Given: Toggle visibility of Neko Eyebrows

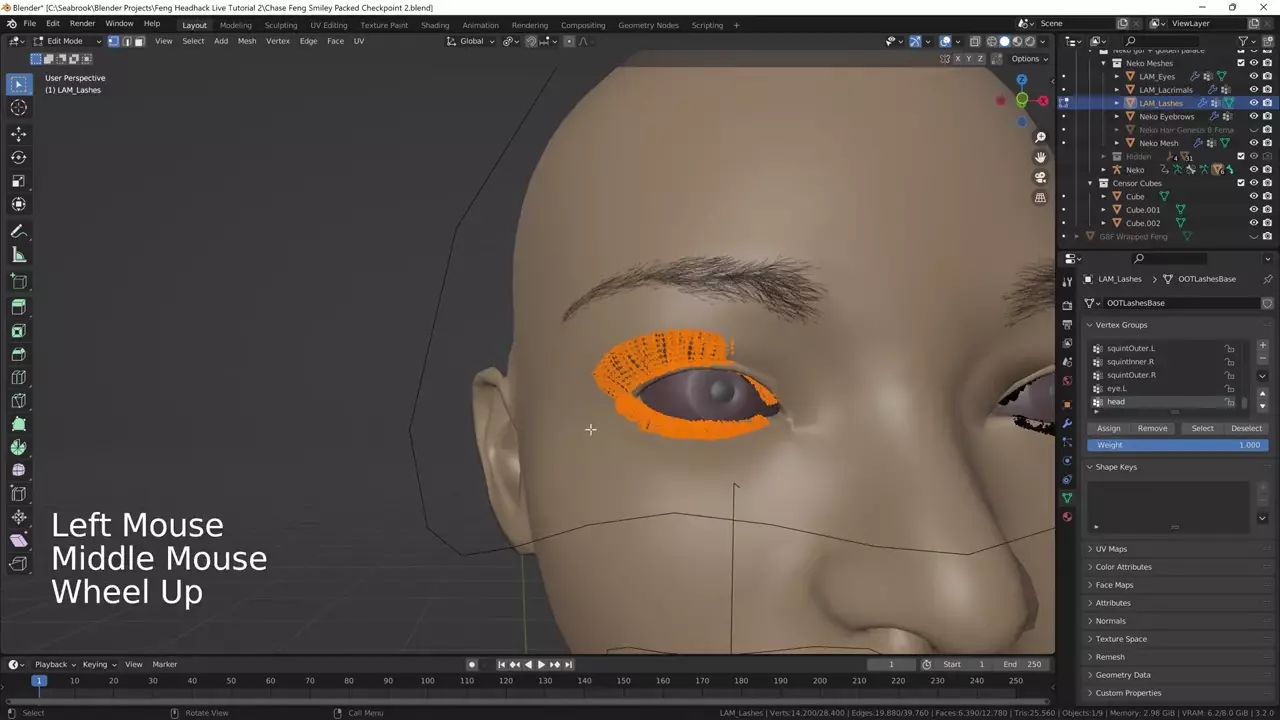Looking at the screenshot, I should click(x=1253, y=116).
